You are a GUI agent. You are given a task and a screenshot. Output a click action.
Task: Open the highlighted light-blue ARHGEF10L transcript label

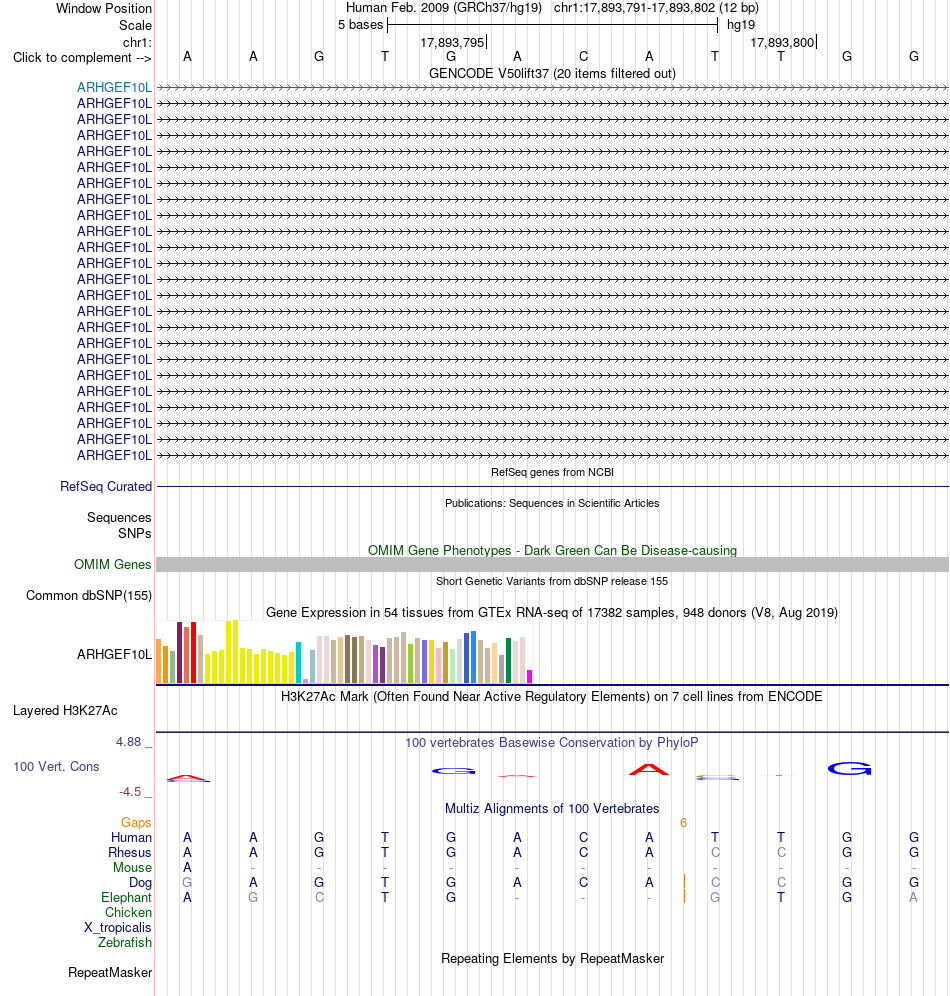coord(114,87)
